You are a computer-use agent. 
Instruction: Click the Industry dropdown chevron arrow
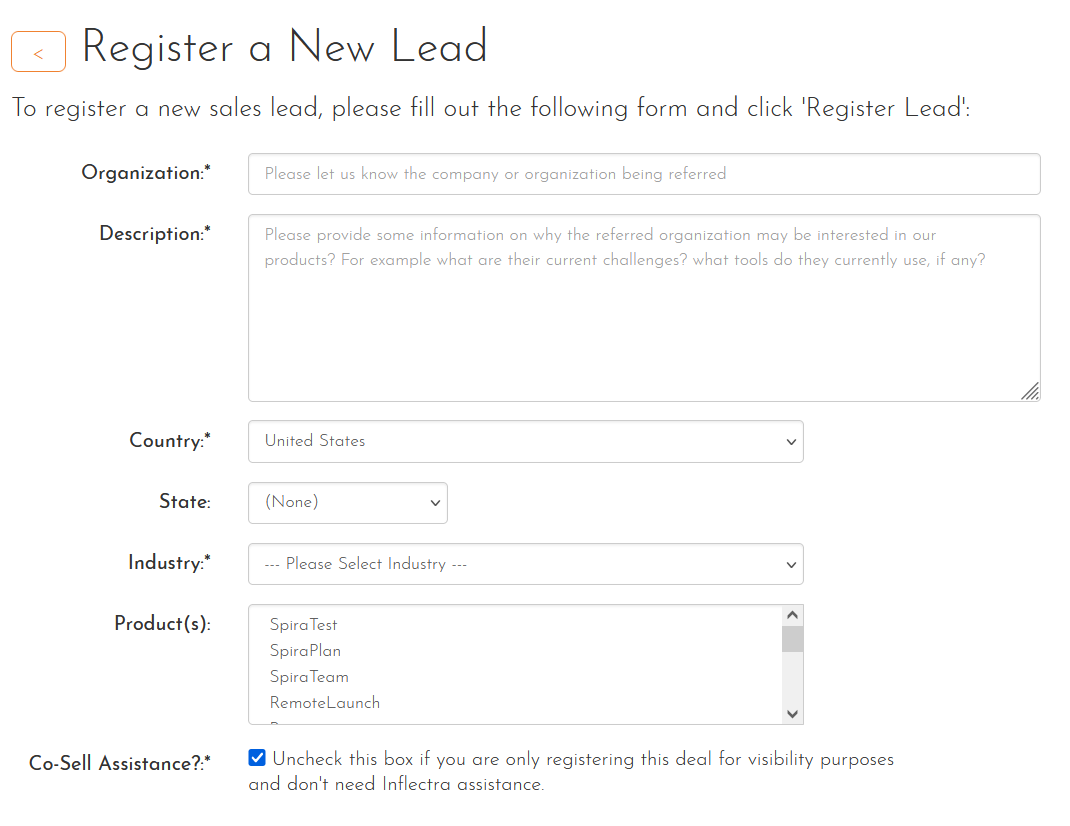791,565
